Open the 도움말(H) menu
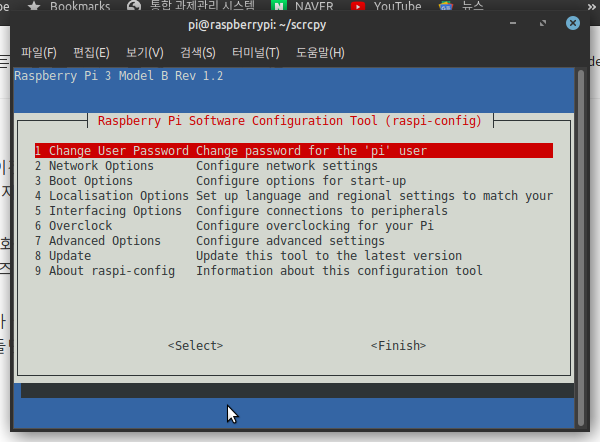 pyautogui.click(x=320, y=52)
